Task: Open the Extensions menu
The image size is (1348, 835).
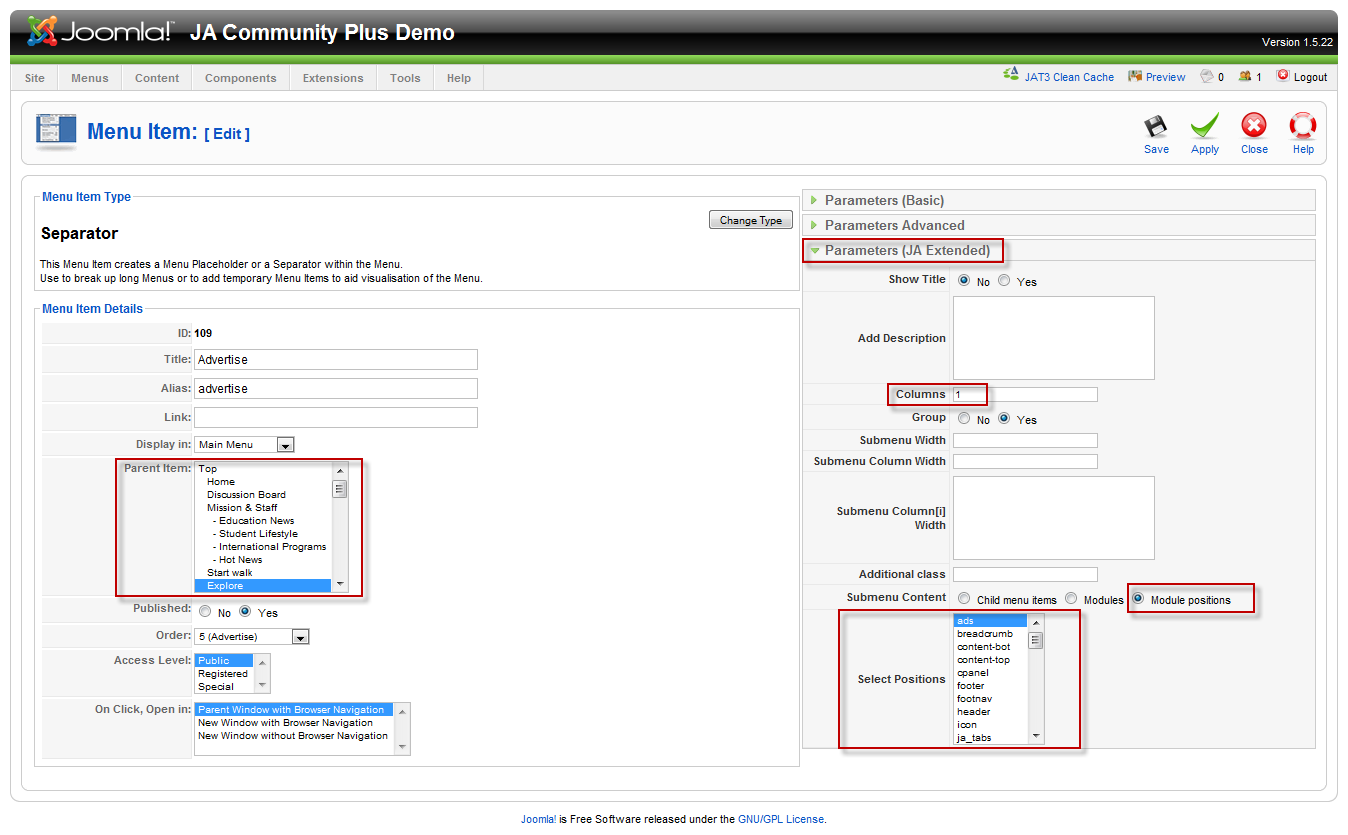Action: coord(333,78)
